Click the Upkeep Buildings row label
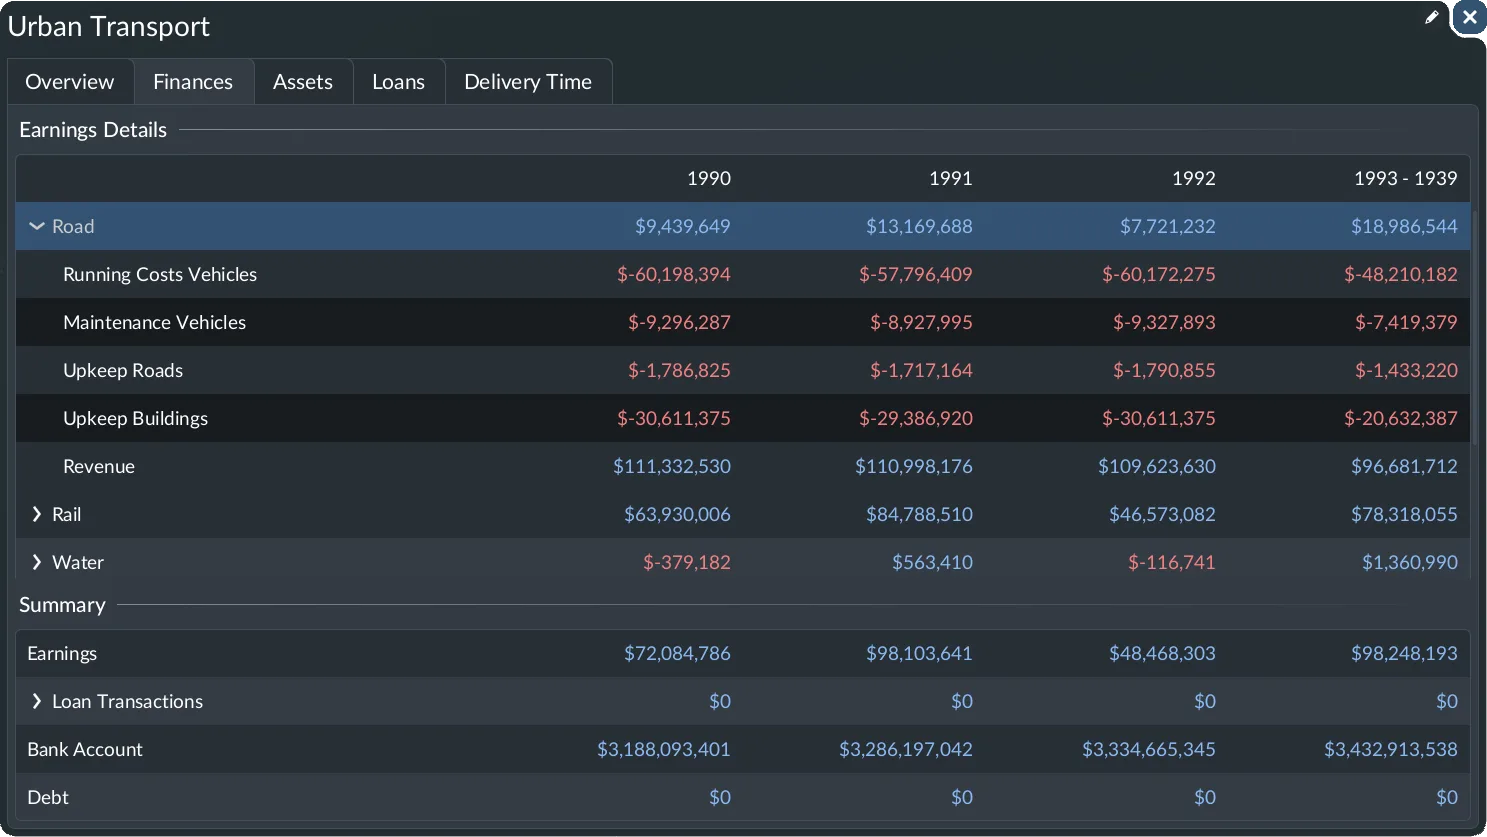 [135, 418]
